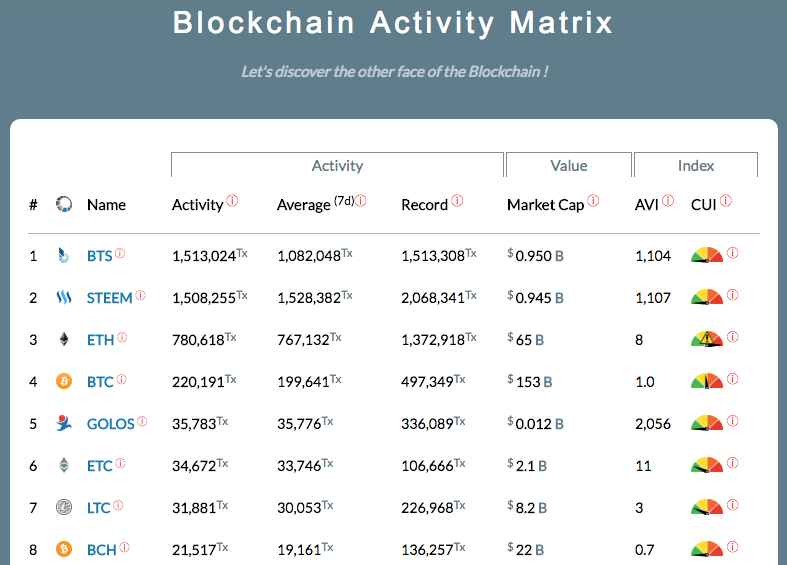Click the circular logo column header icon
Viewport: 787px width, 565px height.
pos(64,204)
